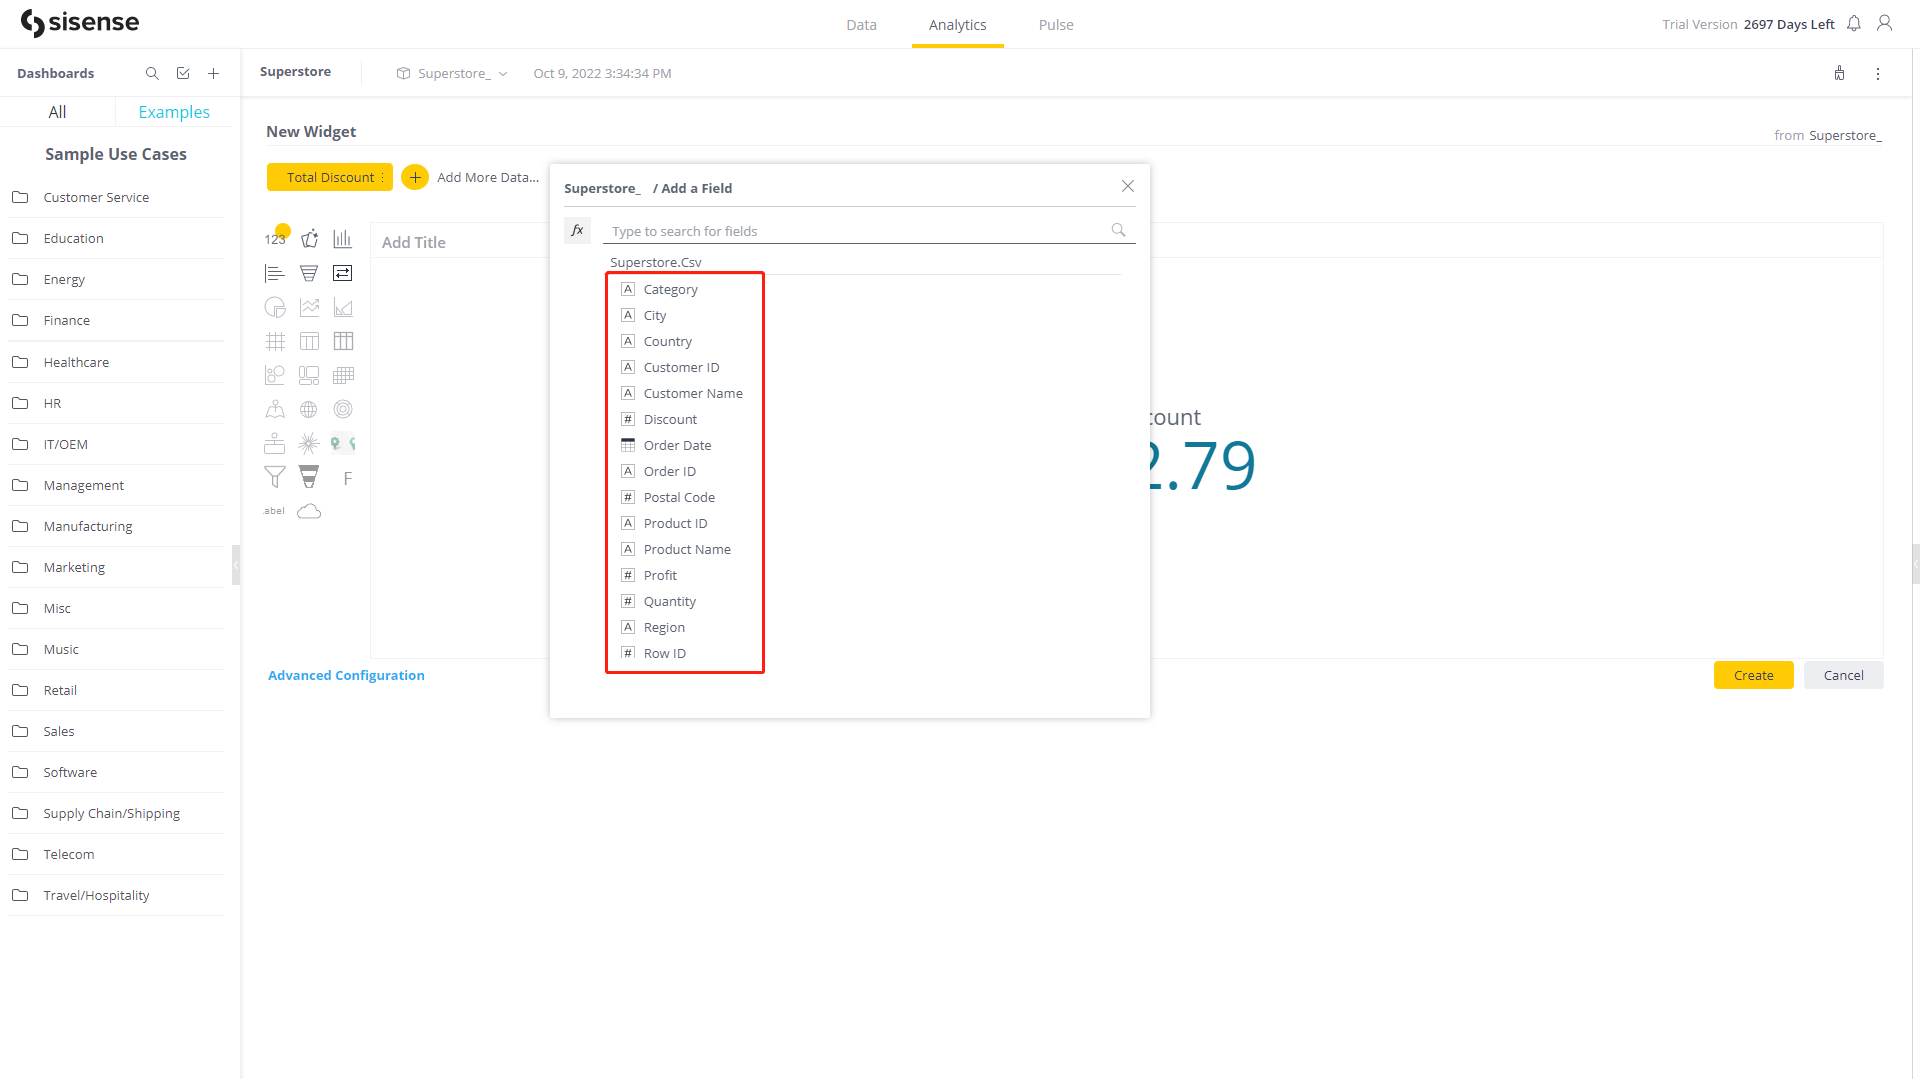Close the Add a Field dialog
Screen dimensions: 1920x1079
[x=1127, y=186]
